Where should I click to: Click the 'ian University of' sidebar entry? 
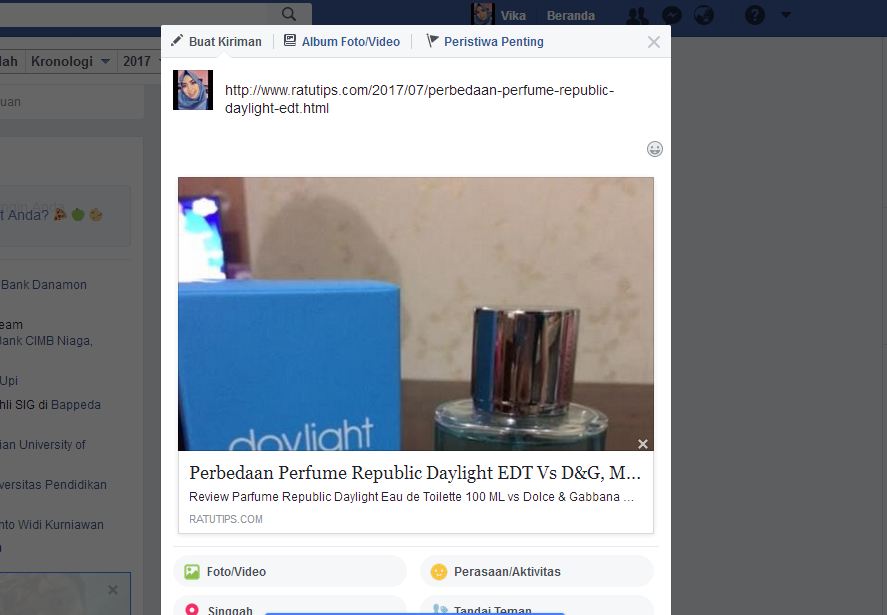pyautogui.click(x=42, y=445)
